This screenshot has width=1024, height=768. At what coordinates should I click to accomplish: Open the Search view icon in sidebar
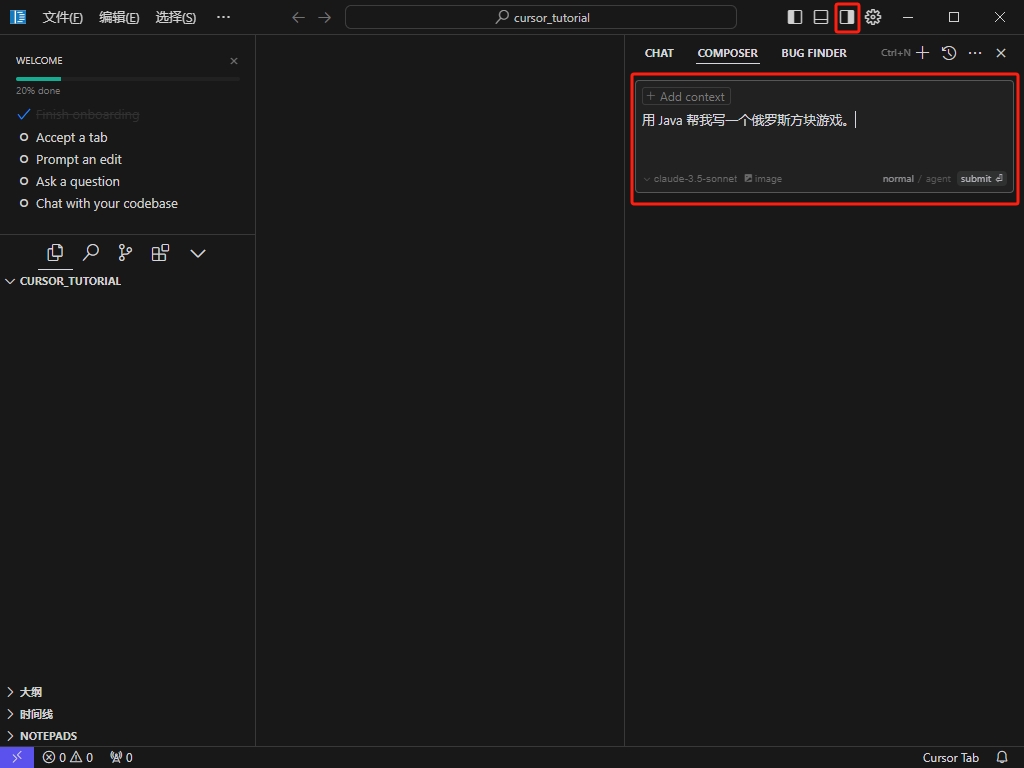pos(90,253)
